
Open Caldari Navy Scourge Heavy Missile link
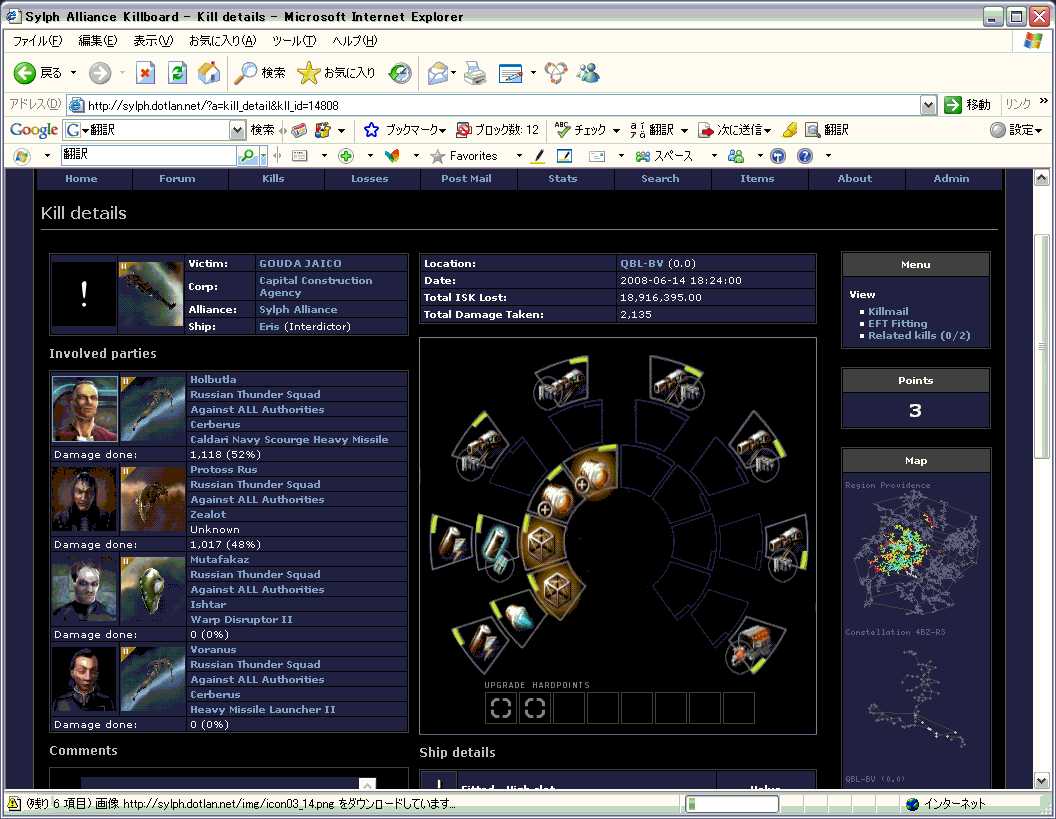[289, 439]
